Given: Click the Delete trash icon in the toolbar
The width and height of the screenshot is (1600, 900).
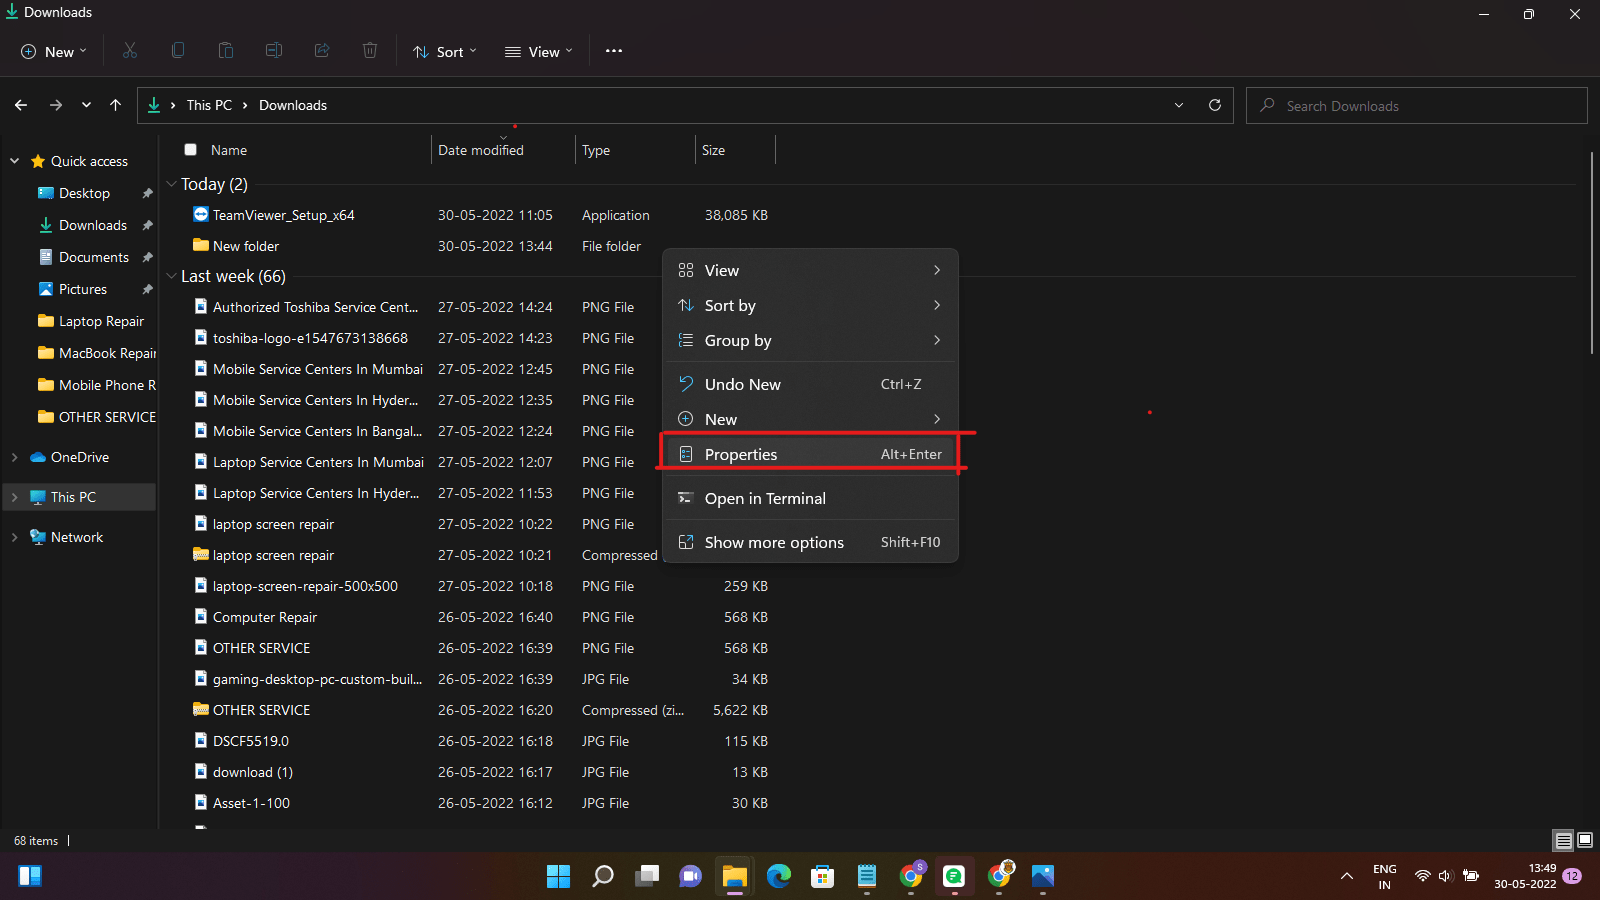Looking at the screenshot, I should tap(369, 50).
